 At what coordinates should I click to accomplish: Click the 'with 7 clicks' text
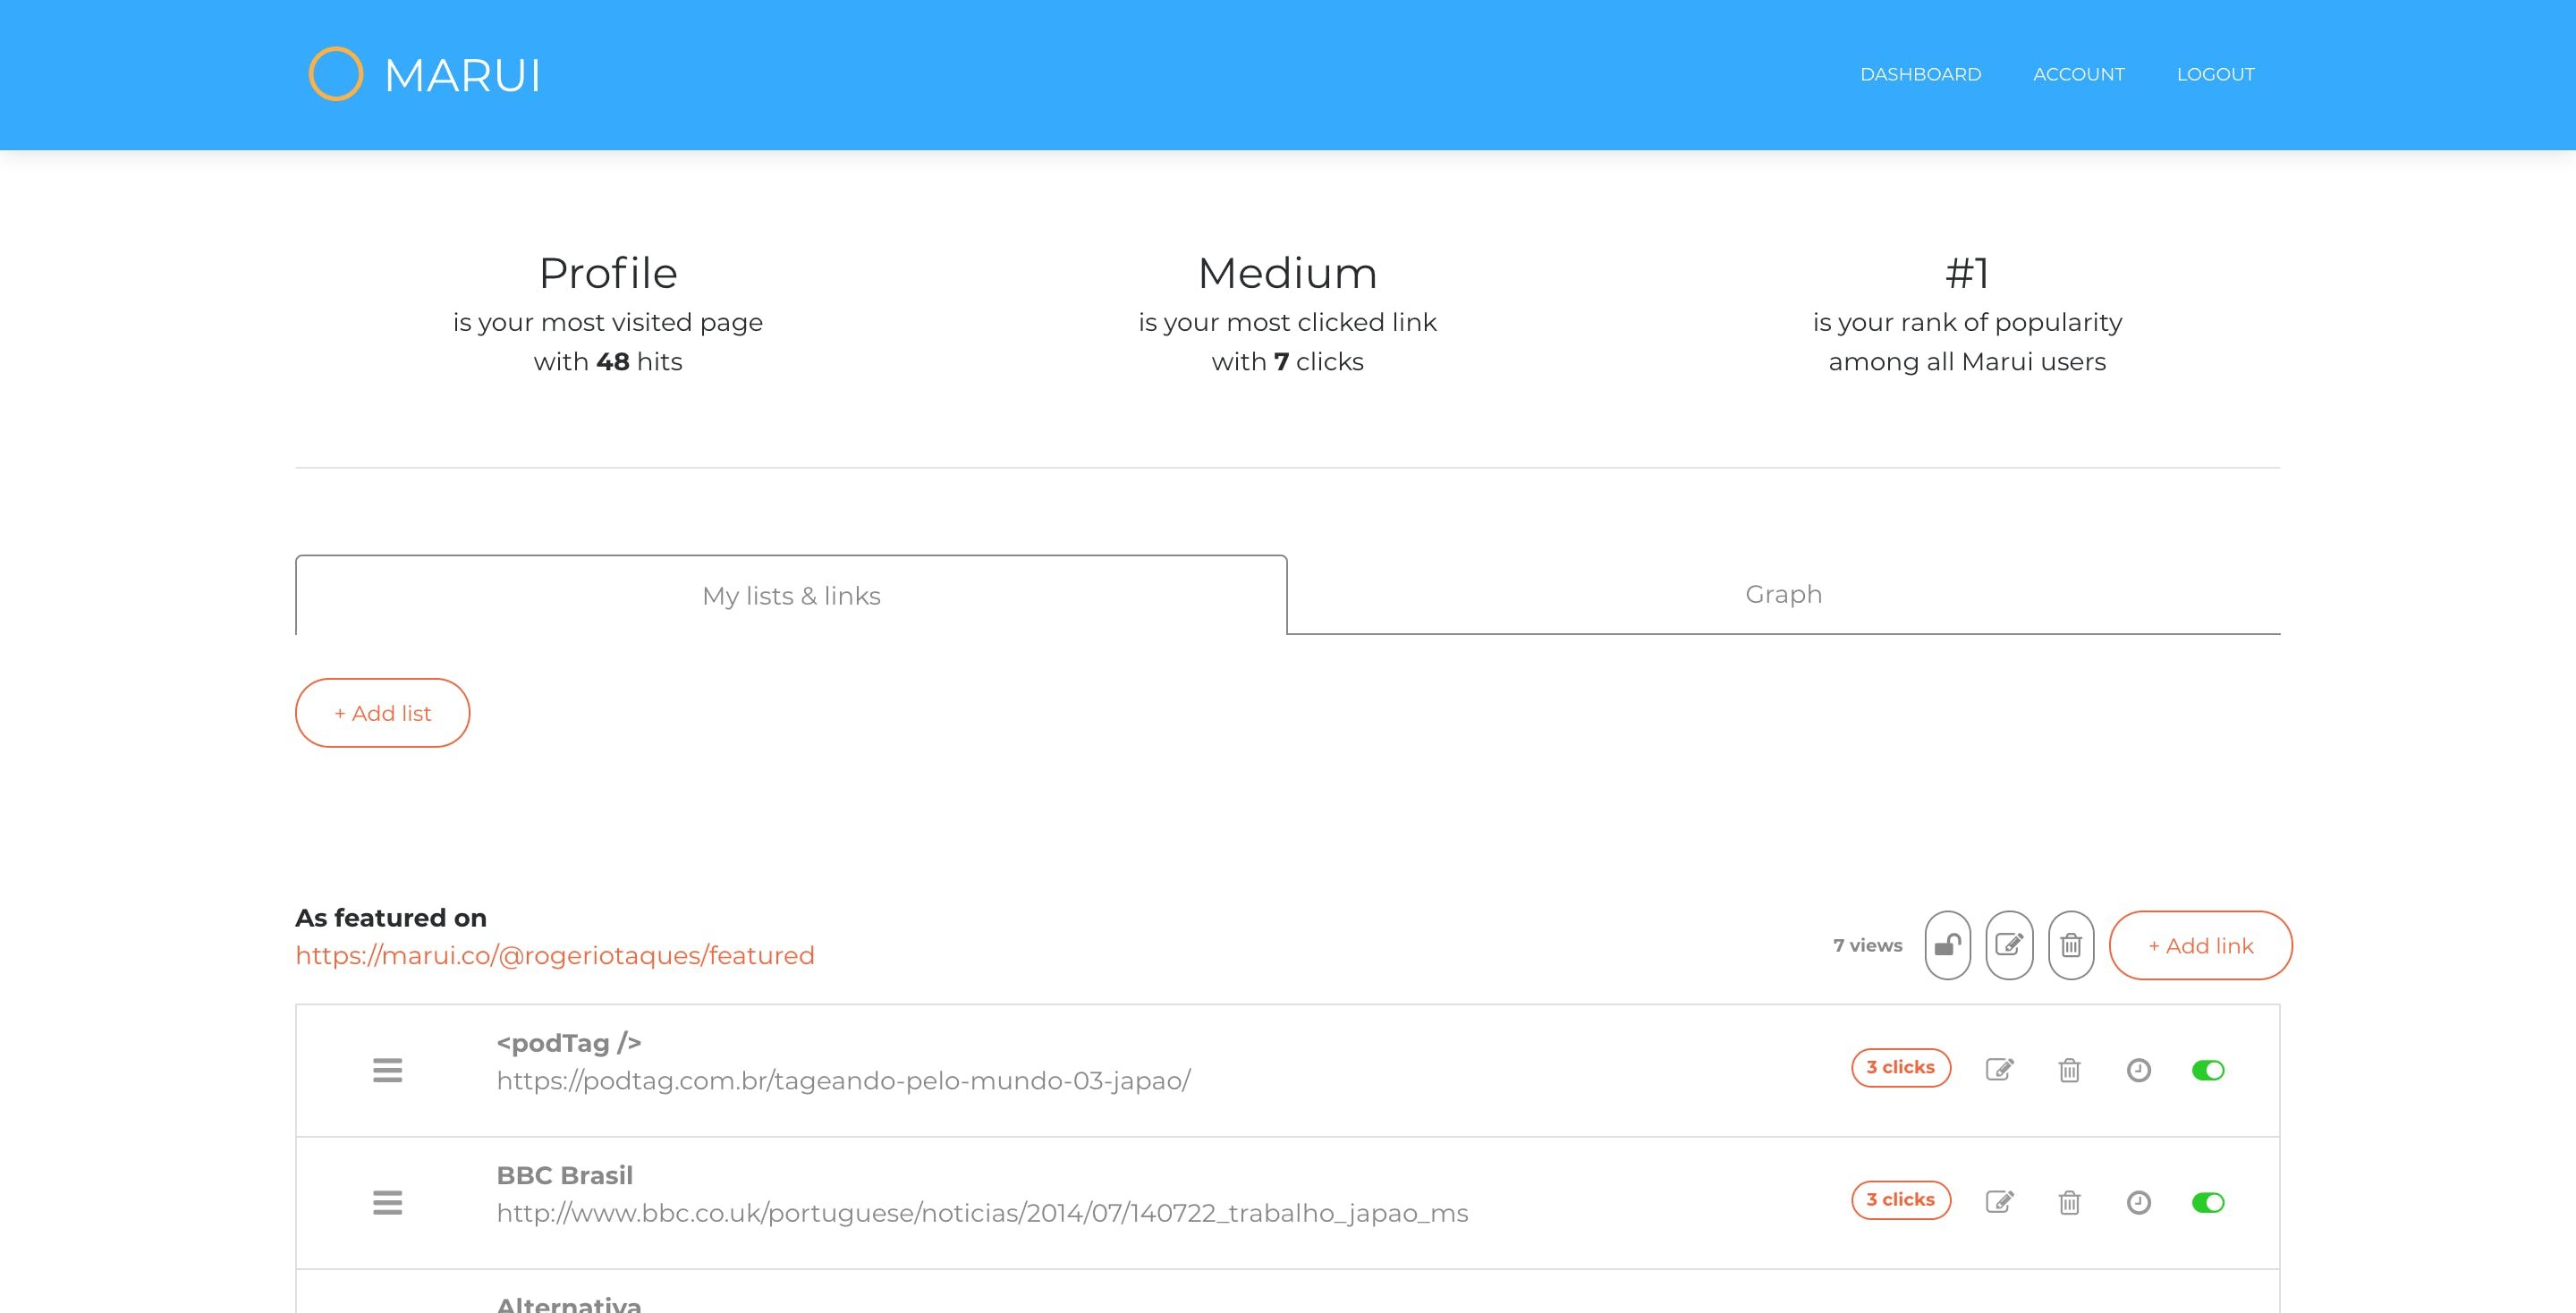pos(1287,361)
